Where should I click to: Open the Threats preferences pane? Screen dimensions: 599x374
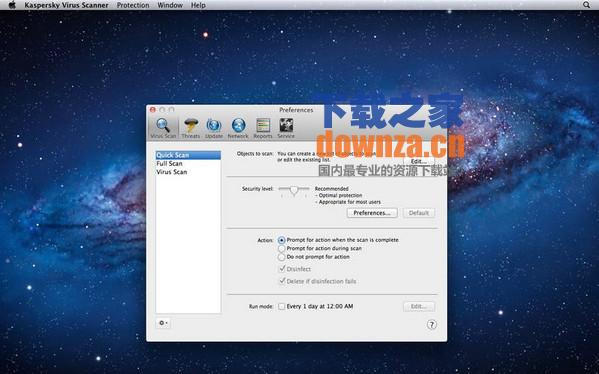191,128
